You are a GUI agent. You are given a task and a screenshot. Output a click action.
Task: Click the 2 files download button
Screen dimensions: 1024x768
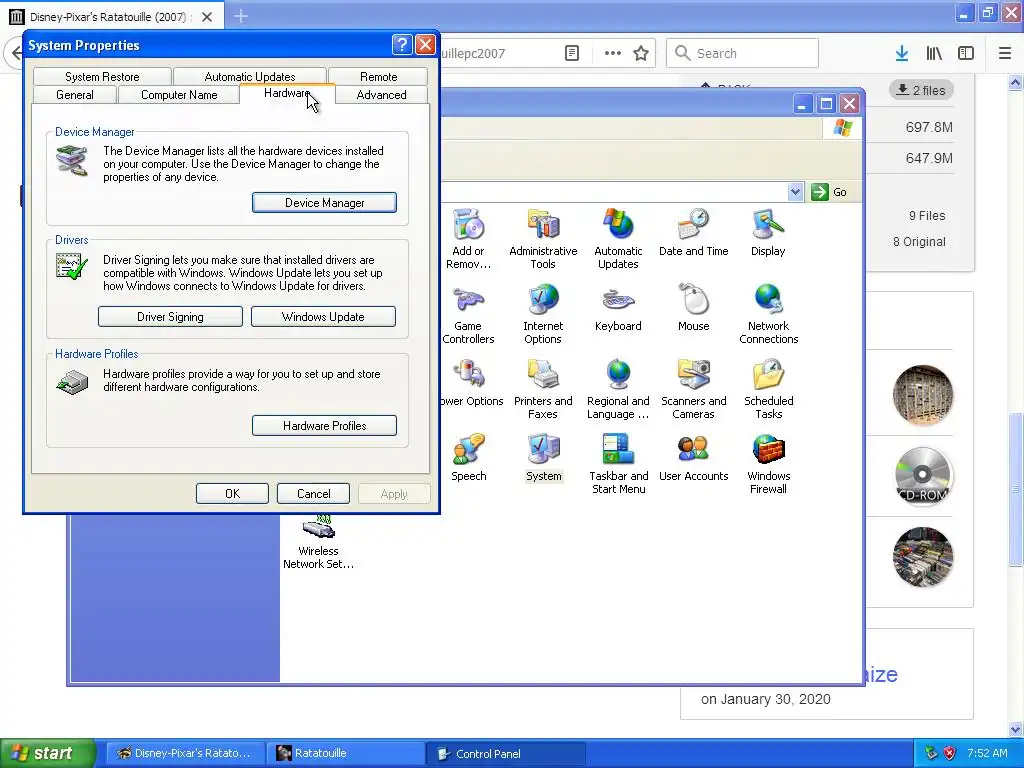click(921, 90)
